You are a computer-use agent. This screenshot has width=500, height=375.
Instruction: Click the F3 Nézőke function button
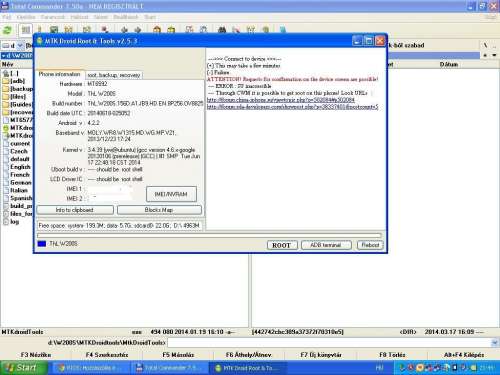click(36, 355)
